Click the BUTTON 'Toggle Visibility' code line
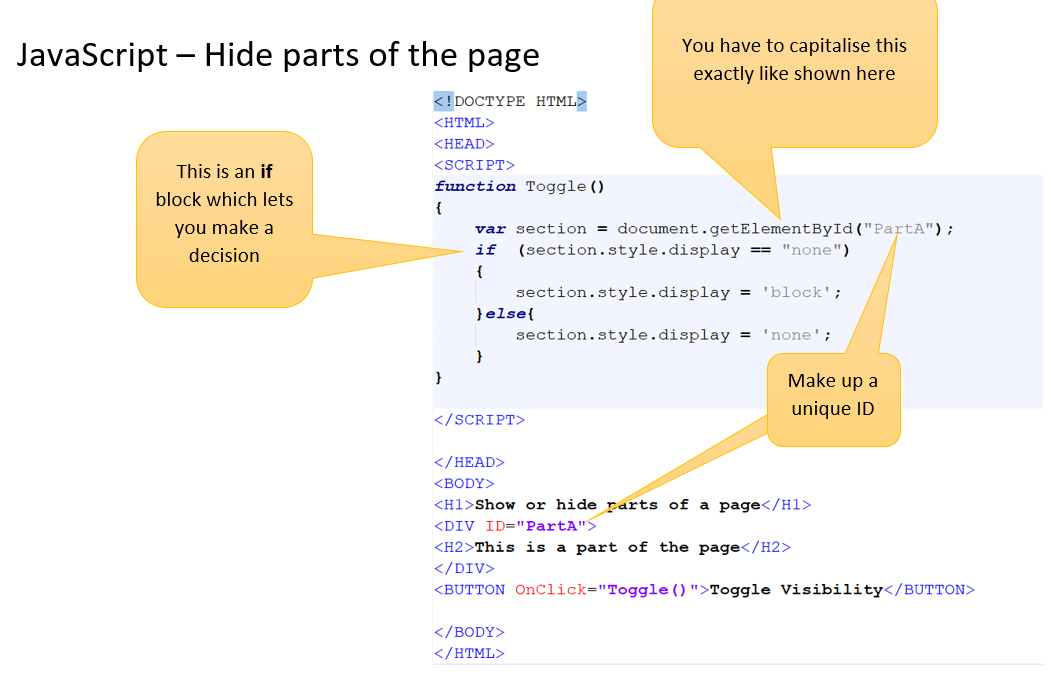The height and width of the screenshot is (677, 1050). tap(703, 590)
